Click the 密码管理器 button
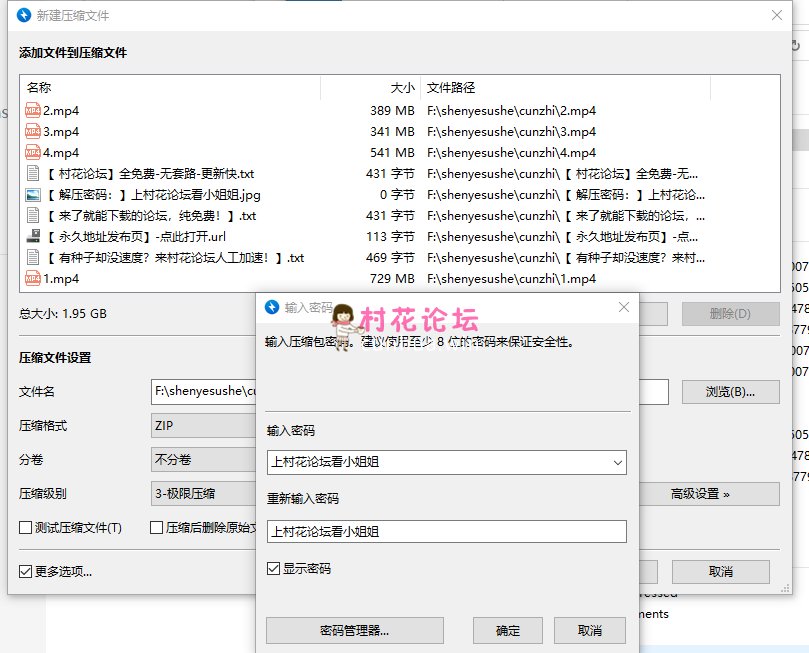The width and height of the screenshot is (809, 653). pyautogui.click(x=354, y=631)
